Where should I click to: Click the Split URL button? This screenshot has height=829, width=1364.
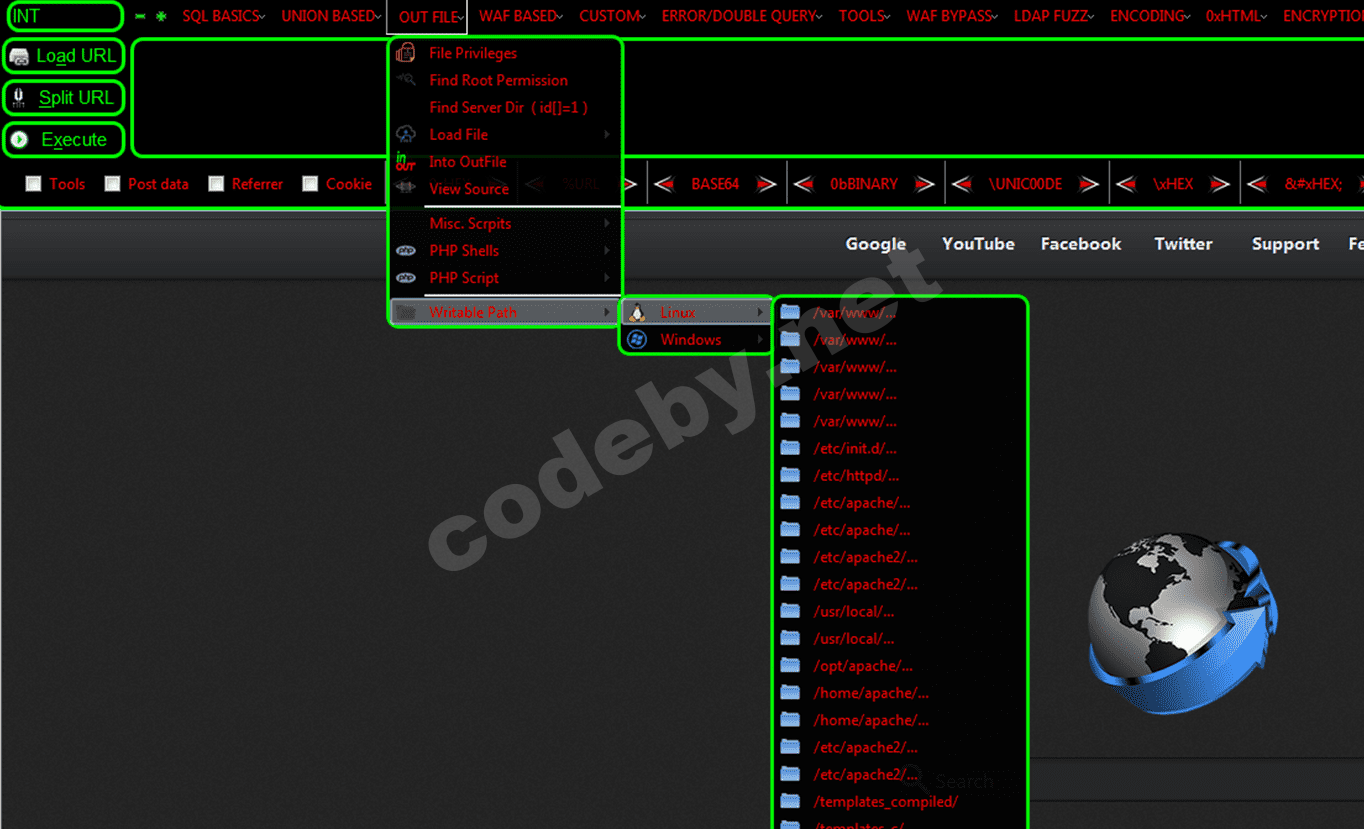coord(64,98)
